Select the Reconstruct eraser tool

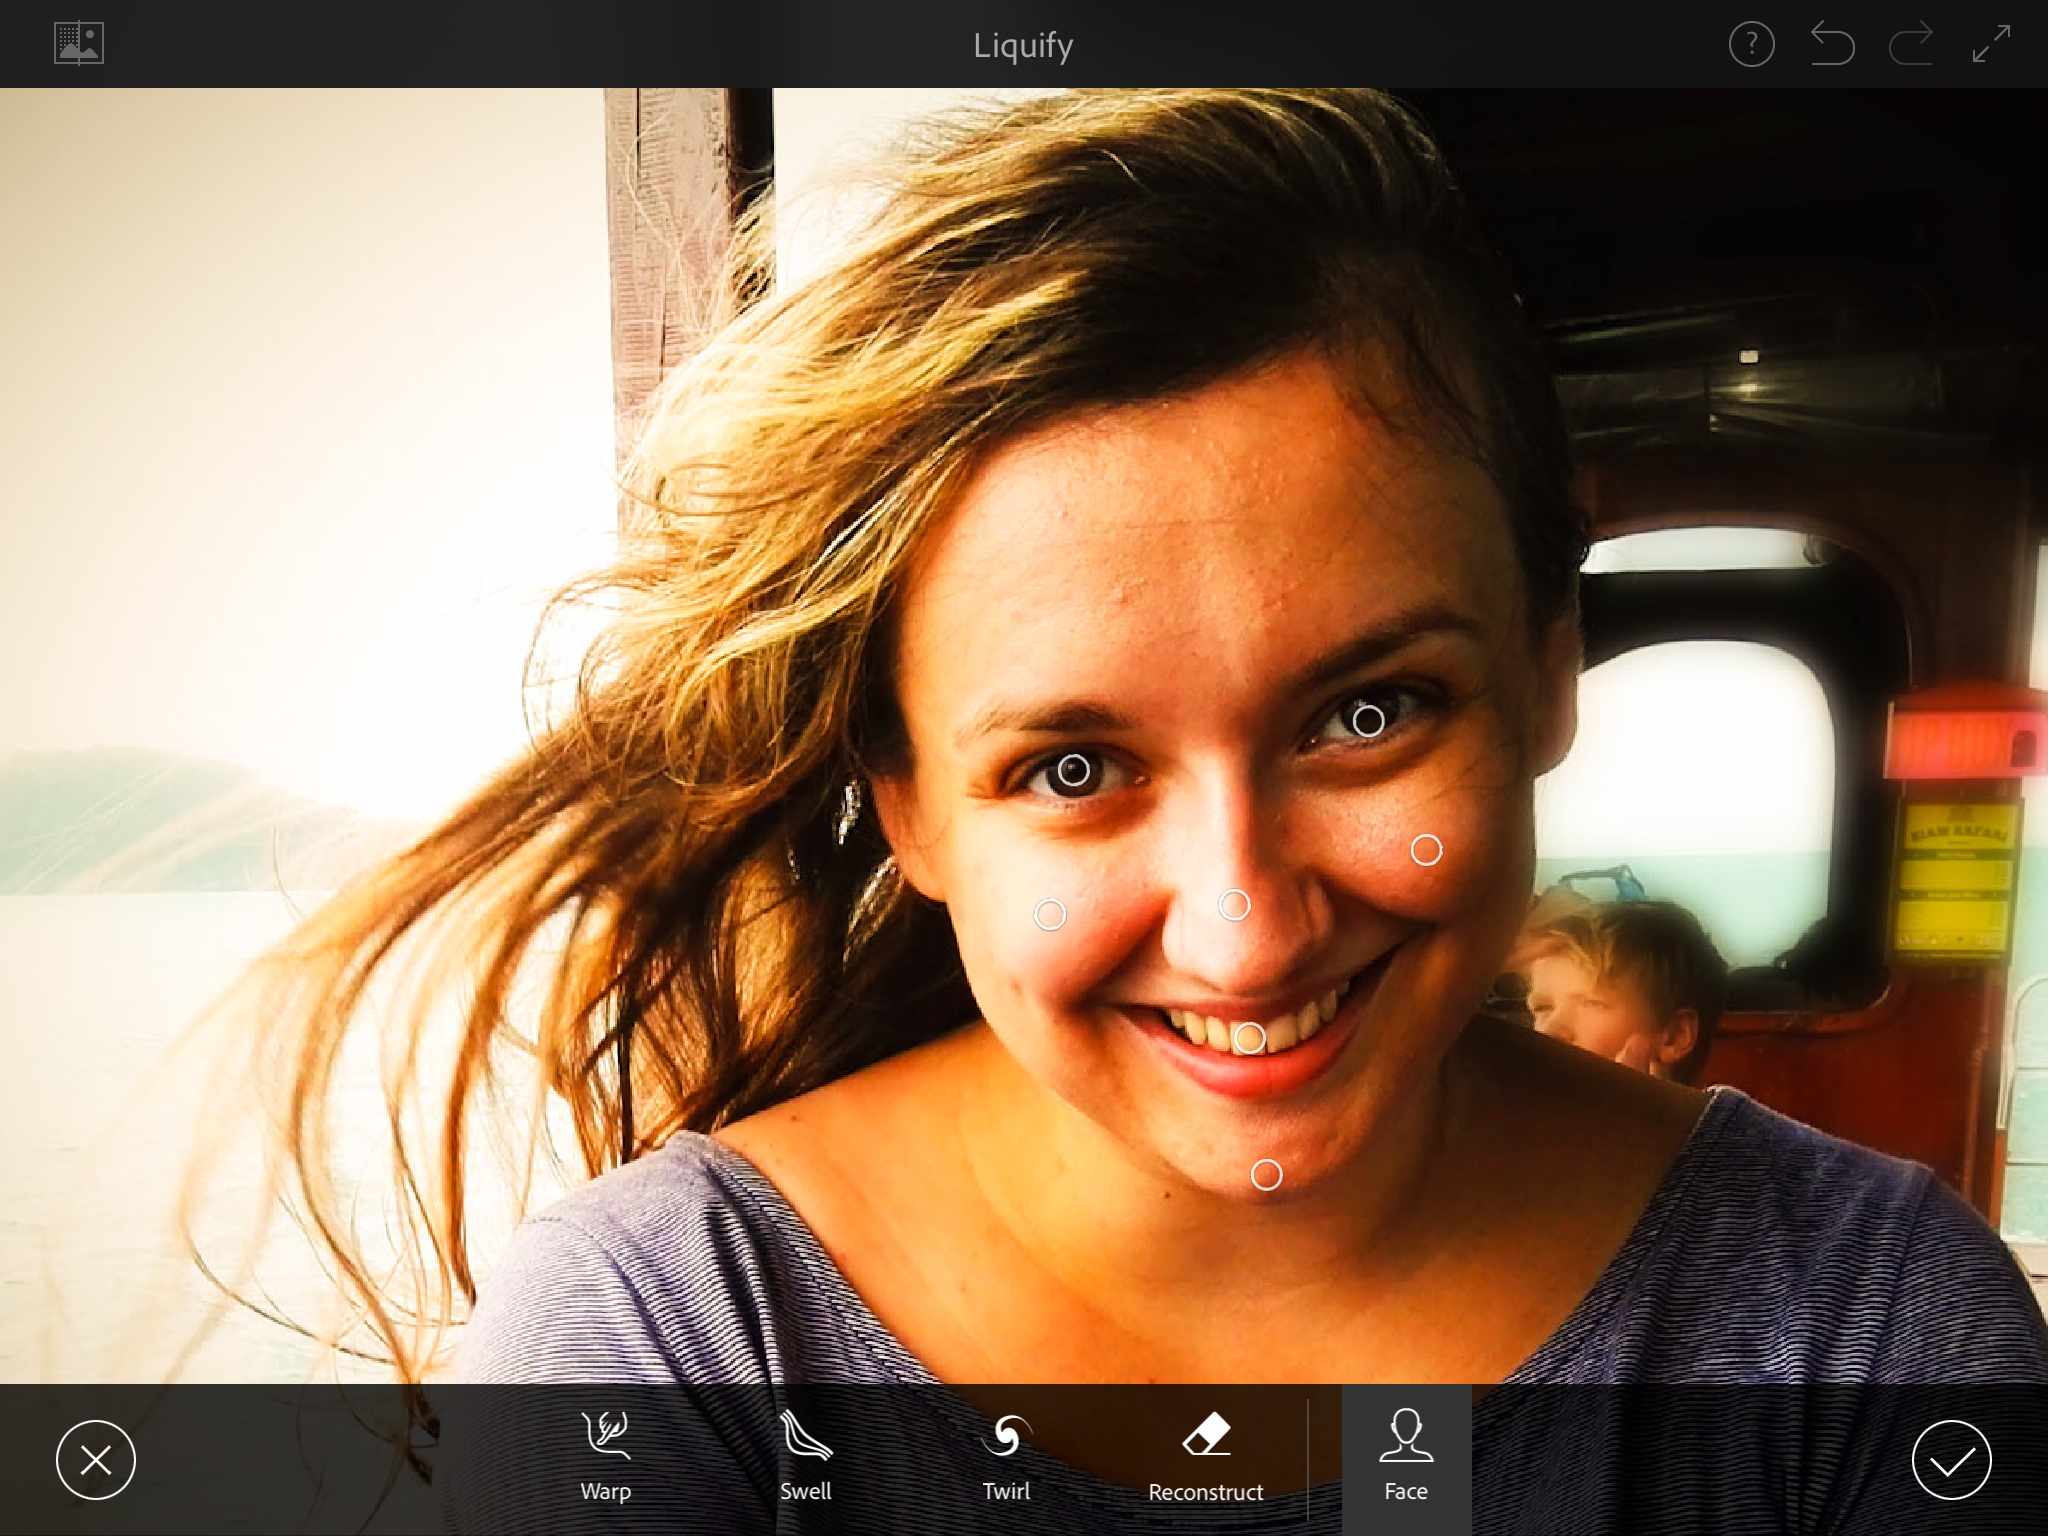tap(1205, 1457)
